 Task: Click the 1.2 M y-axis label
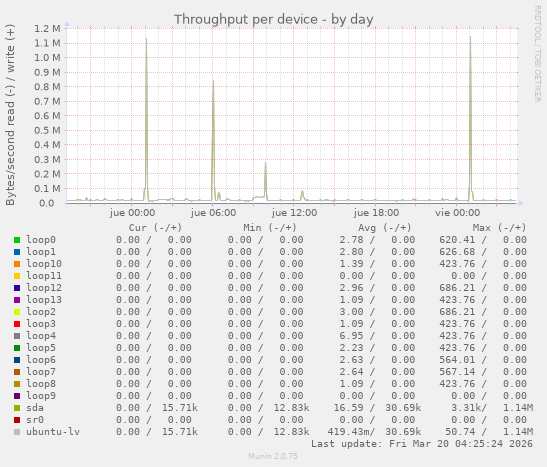tap(47, 29)
